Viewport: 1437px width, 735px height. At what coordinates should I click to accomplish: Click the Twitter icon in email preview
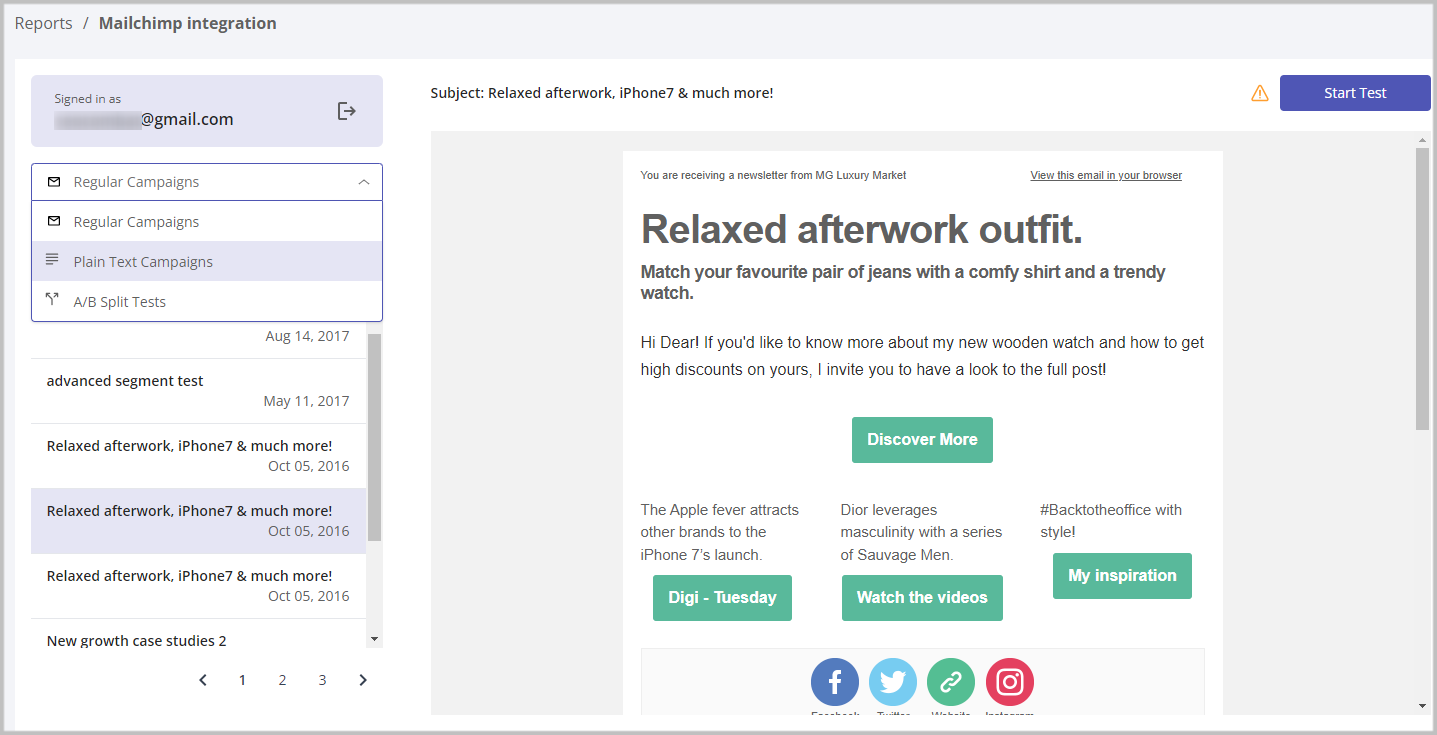(x=893, y=682)
